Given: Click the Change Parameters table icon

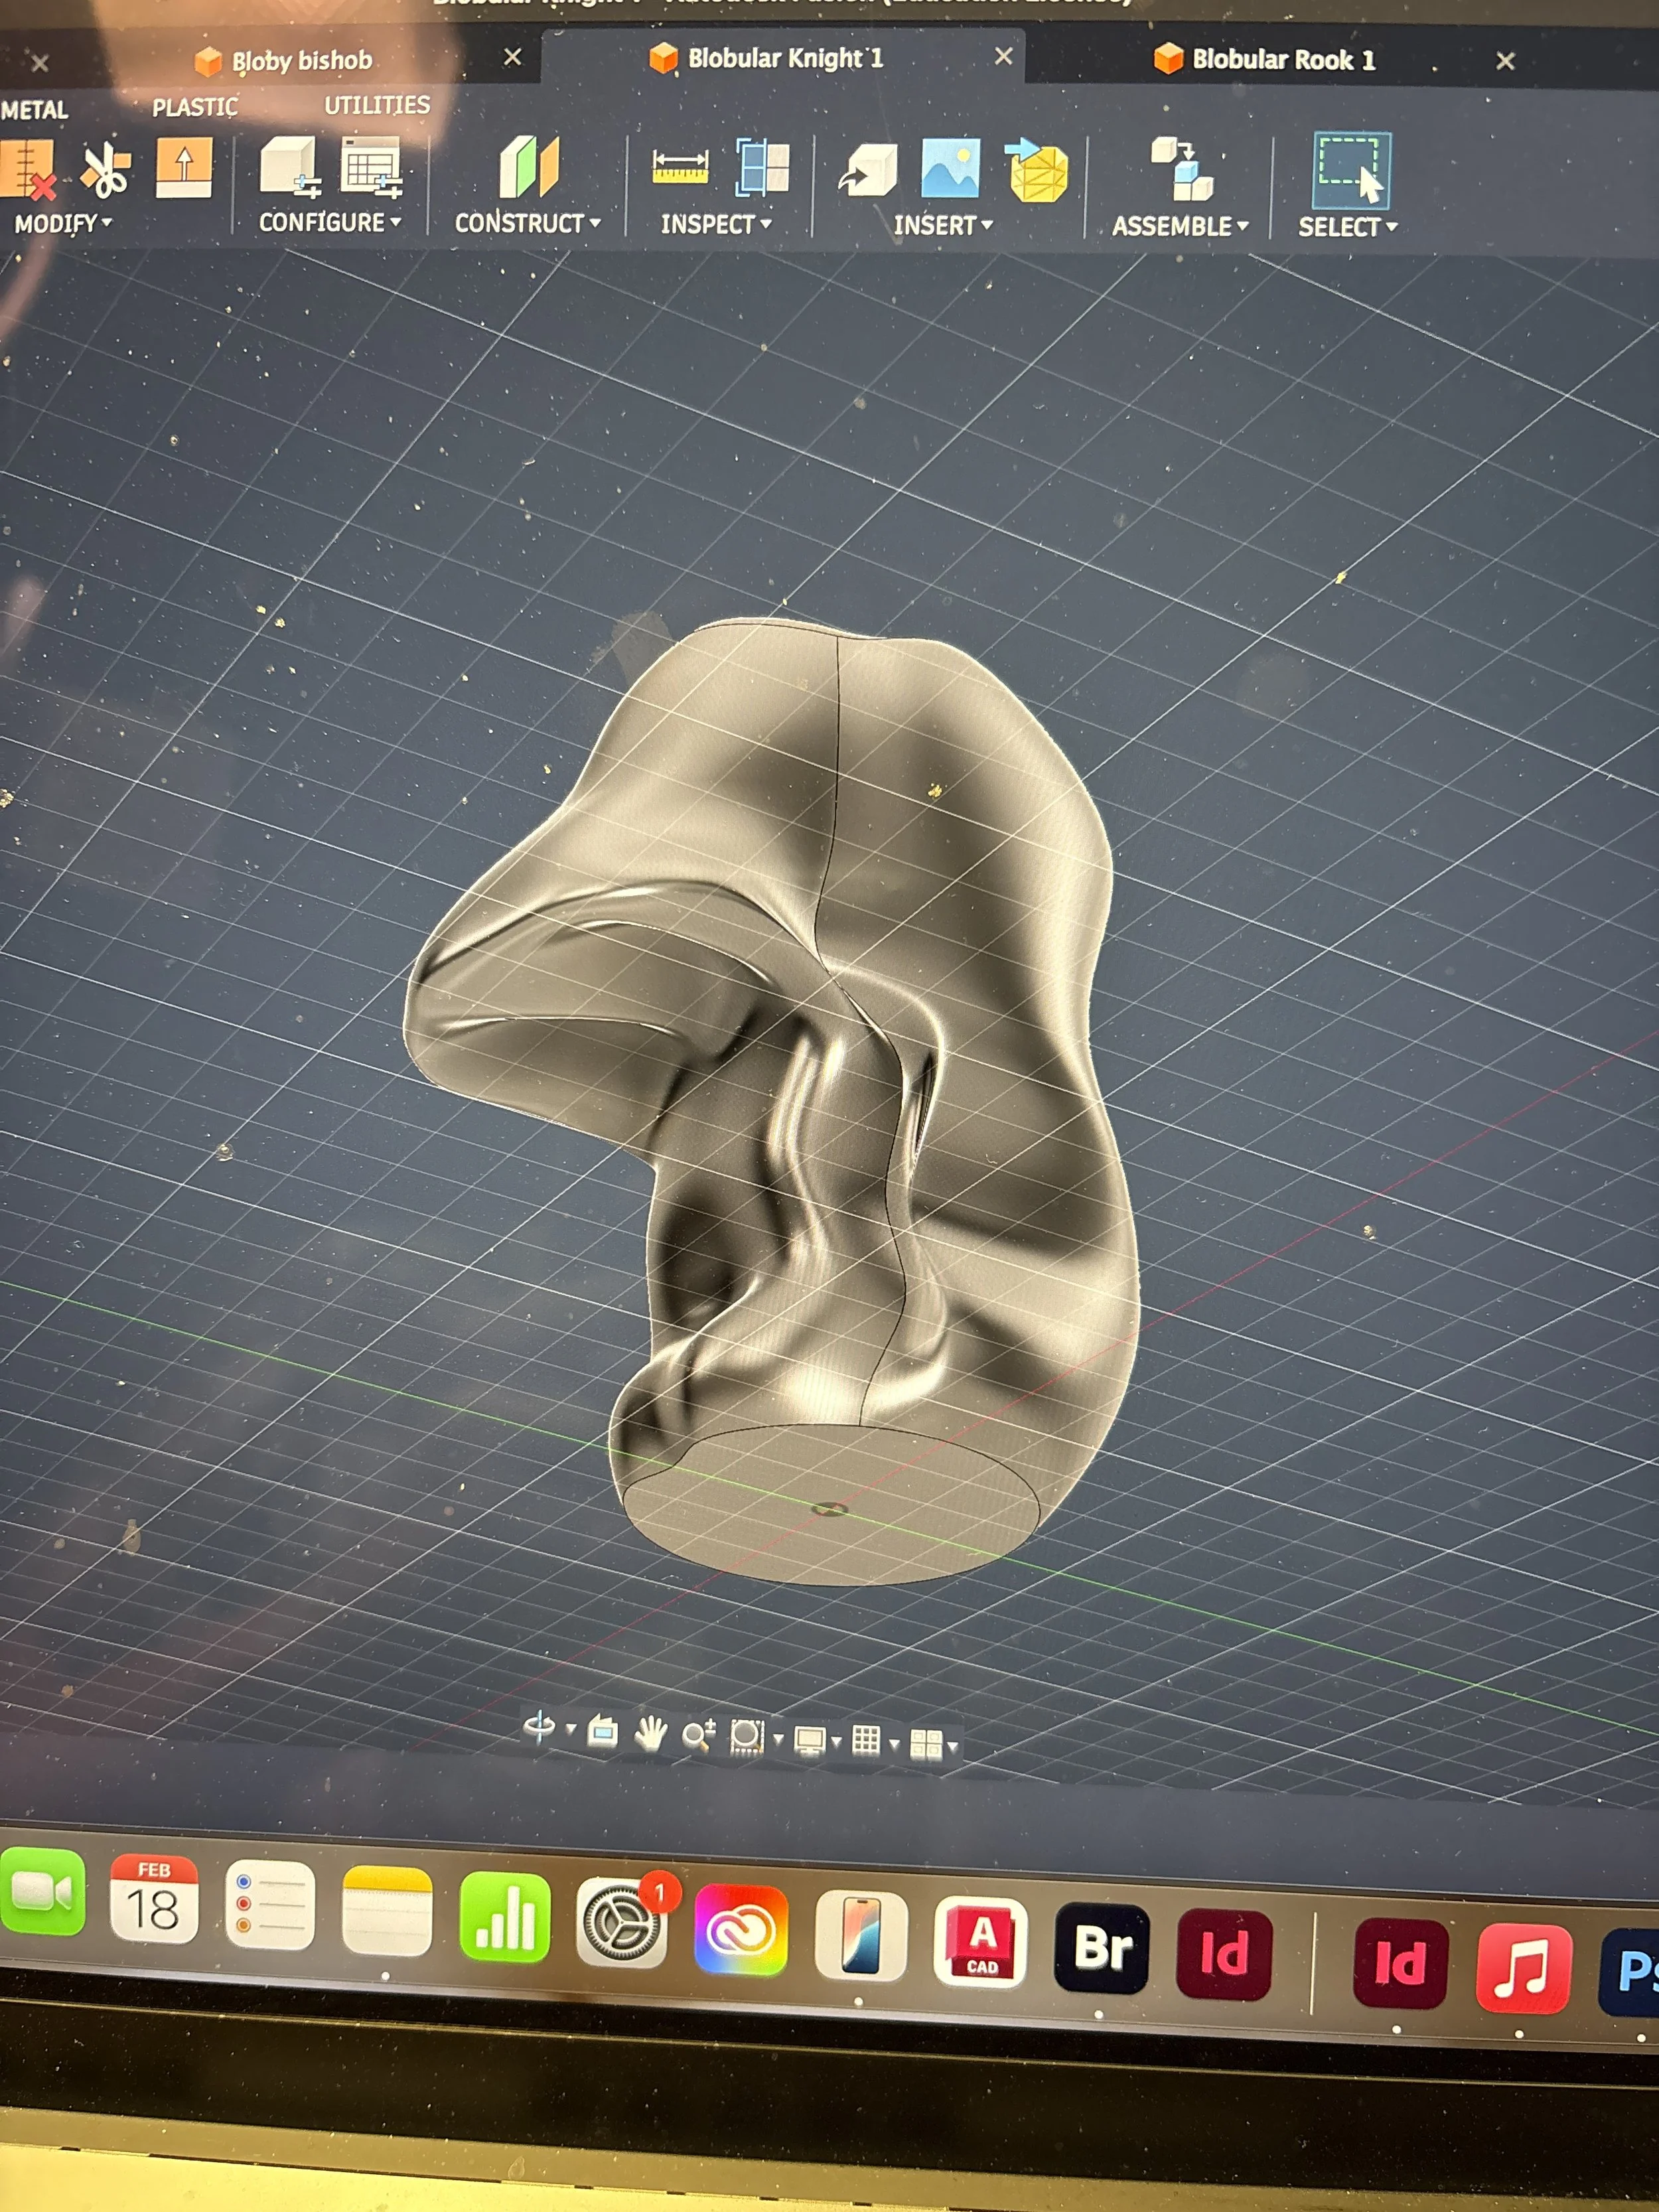Looking at the screenshot, I should click(x=371, y=166).
